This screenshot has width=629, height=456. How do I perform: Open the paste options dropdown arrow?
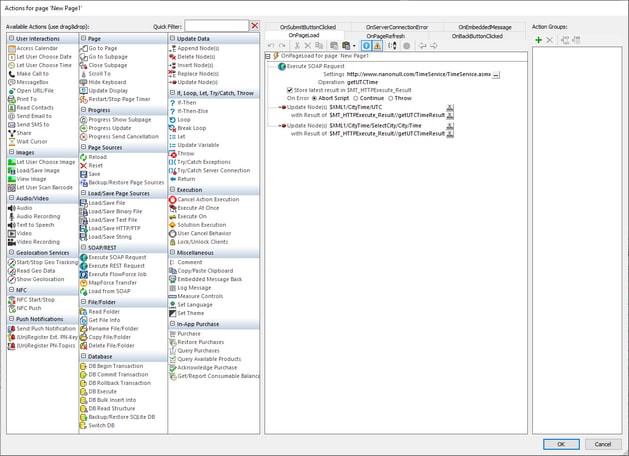[x=354, y=46]
